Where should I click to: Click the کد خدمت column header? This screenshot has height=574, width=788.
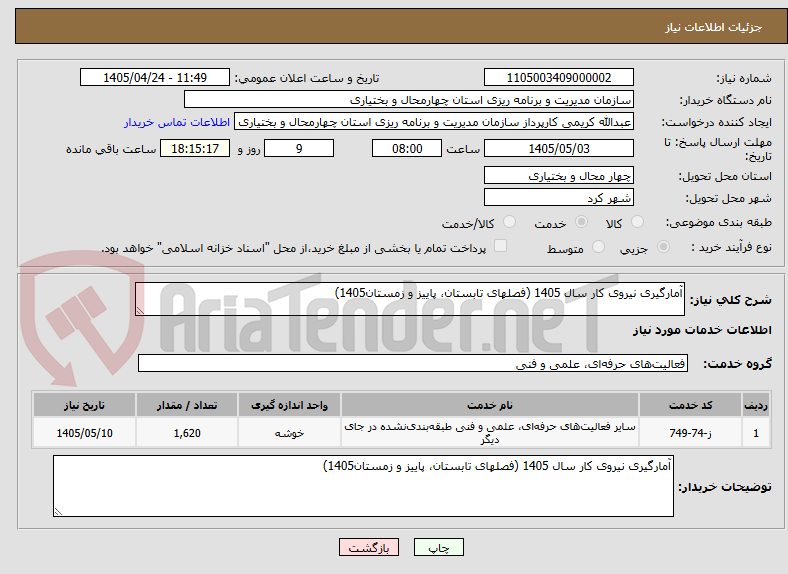pyautogui.click(x=691, y=405)
